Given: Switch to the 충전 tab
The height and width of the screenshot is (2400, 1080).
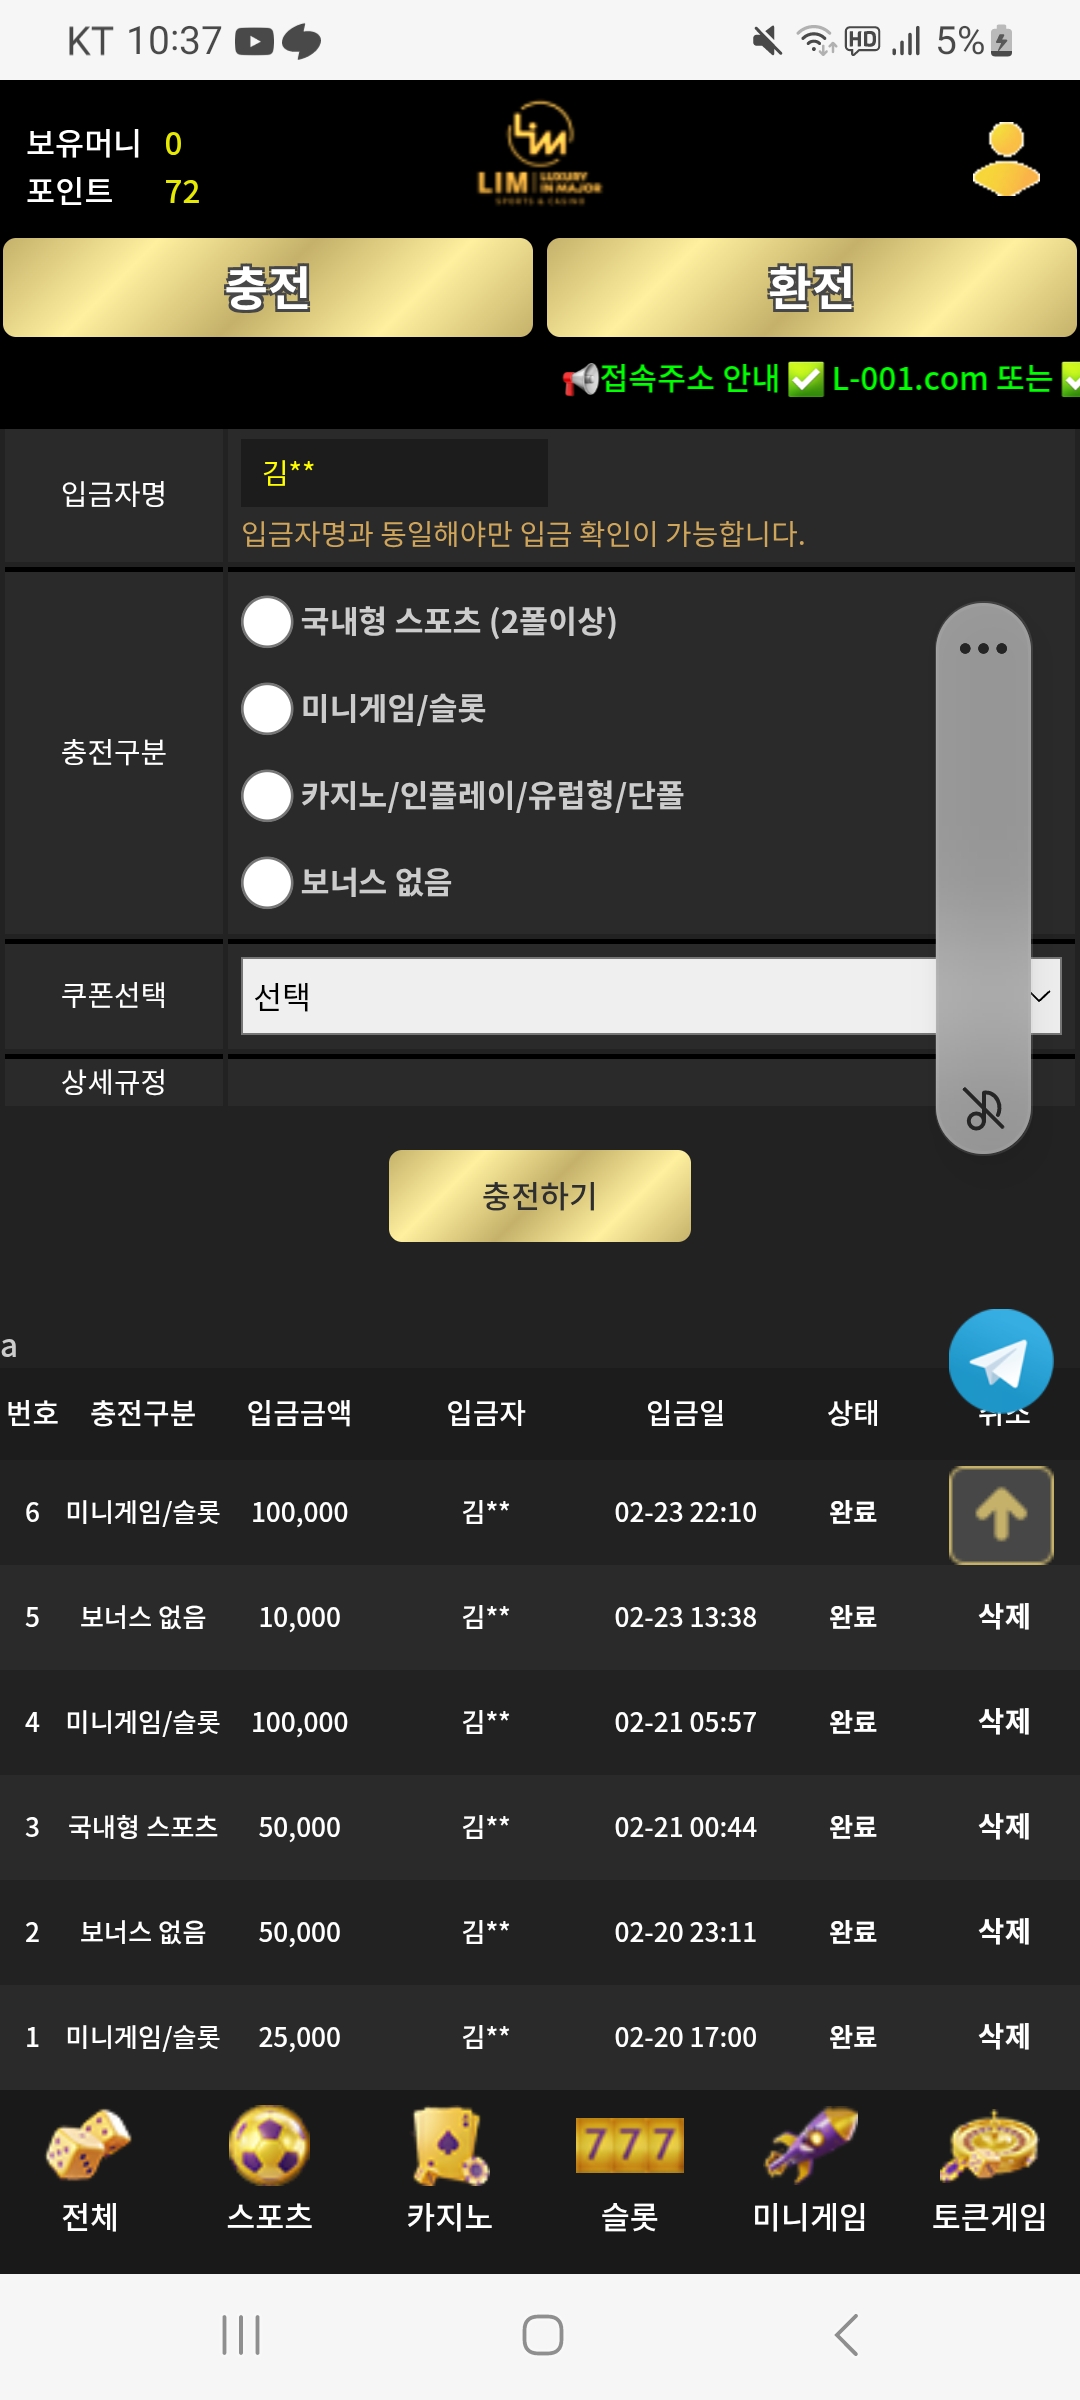Looking at the screenshot, I should [268, 288].
